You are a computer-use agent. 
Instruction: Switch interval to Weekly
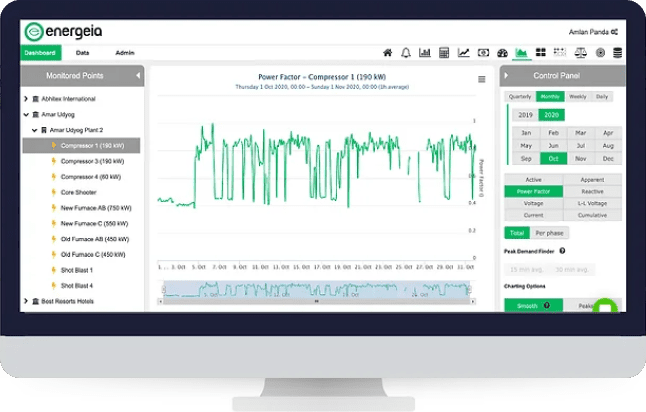[x=577, y=97]
